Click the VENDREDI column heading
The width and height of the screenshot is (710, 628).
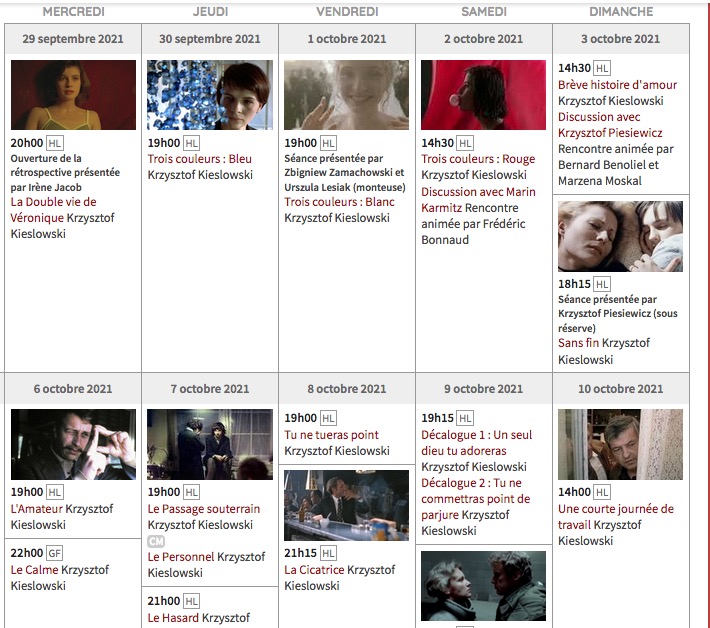coord(347,12)
